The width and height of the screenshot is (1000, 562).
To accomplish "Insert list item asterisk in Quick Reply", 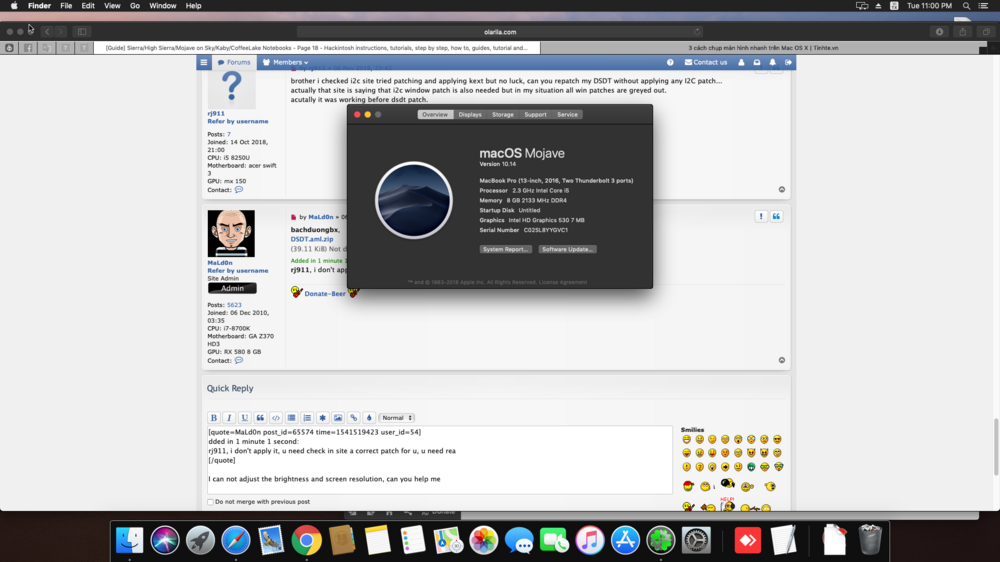I will 322,418.
